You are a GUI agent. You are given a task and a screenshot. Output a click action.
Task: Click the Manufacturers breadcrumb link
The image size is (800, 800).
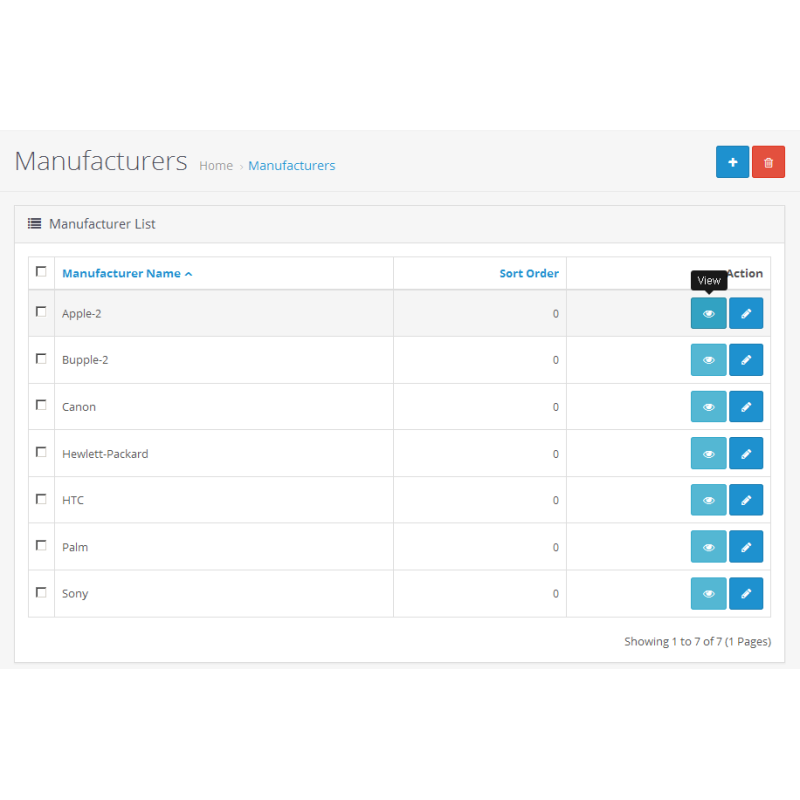coord(291,166)
